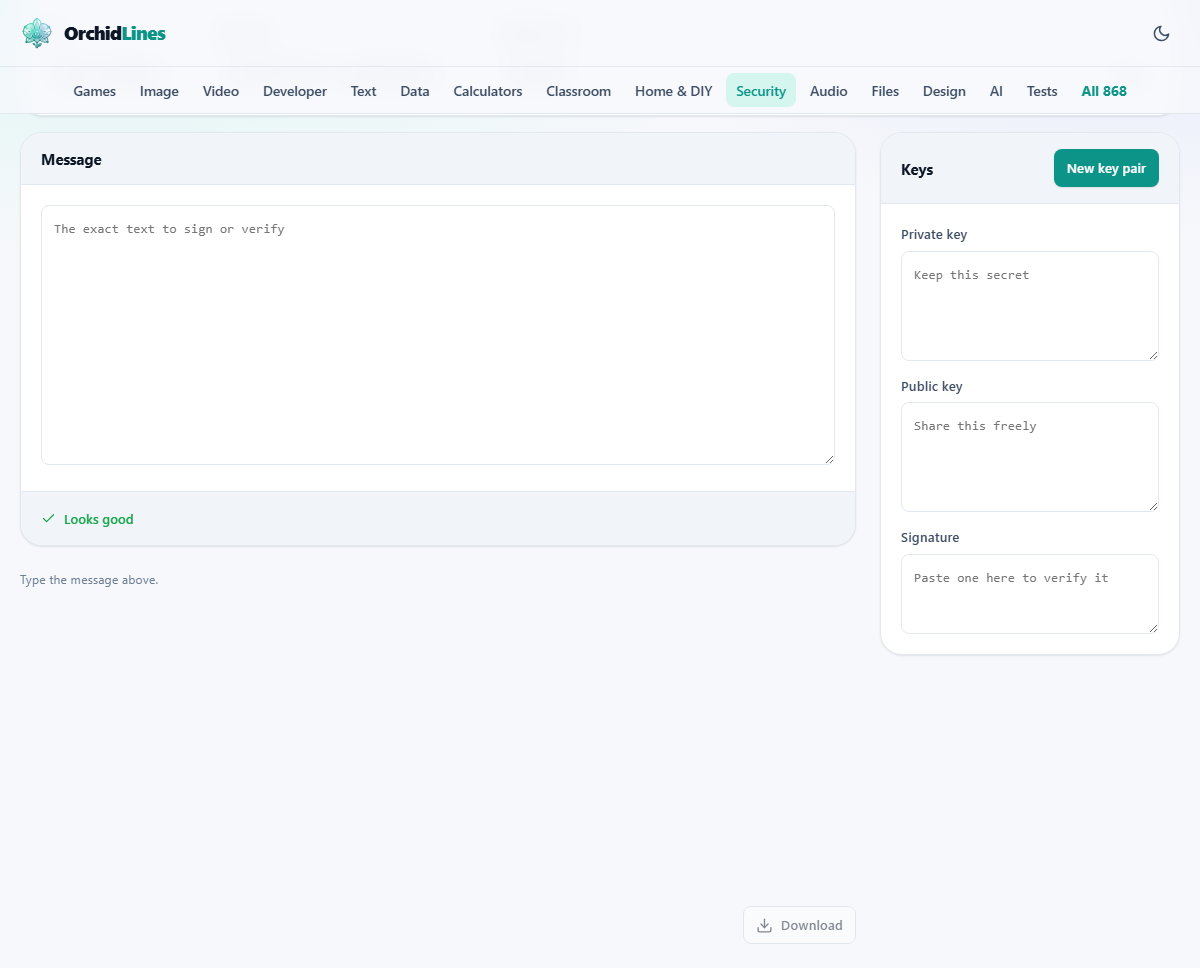
Task: Open the Home & DIY category
Action: tap(674, 91)
